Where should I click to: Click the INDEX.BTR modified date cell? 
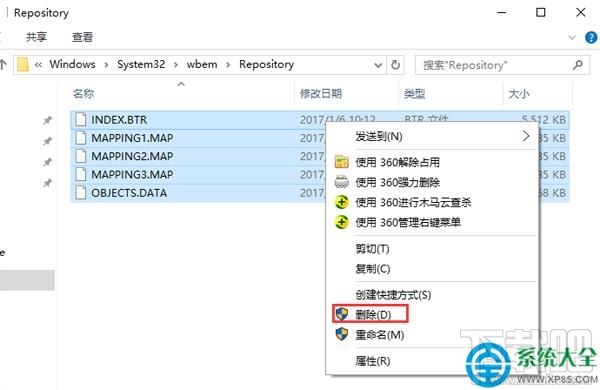pos(338,119)
